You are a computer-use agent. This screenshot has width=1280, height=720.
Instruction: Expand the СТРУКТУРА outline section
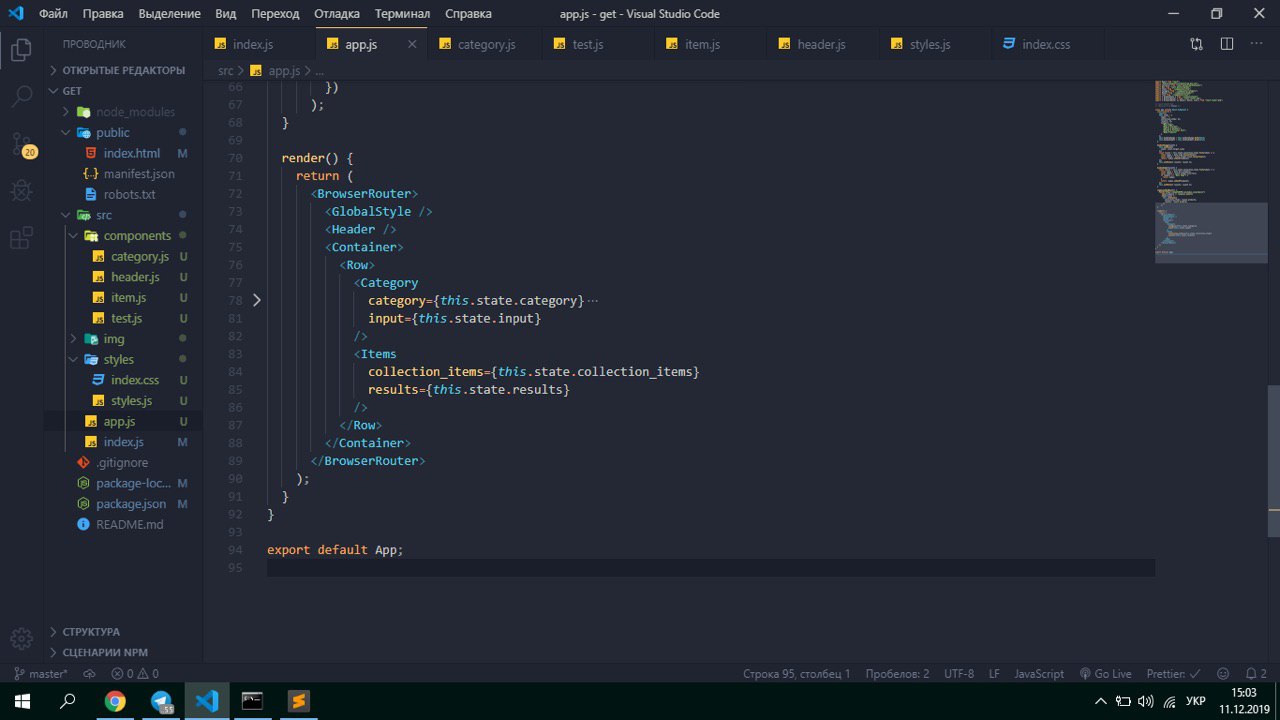point(90,632)
